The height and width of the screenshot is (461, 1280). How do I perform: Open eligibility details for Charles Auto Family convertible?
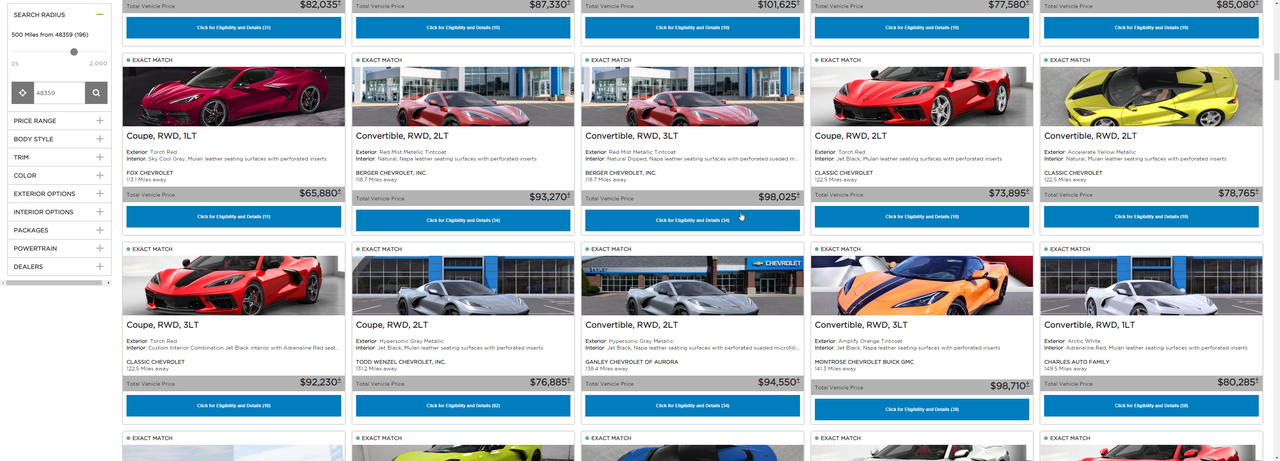(x=1151, y=406)
